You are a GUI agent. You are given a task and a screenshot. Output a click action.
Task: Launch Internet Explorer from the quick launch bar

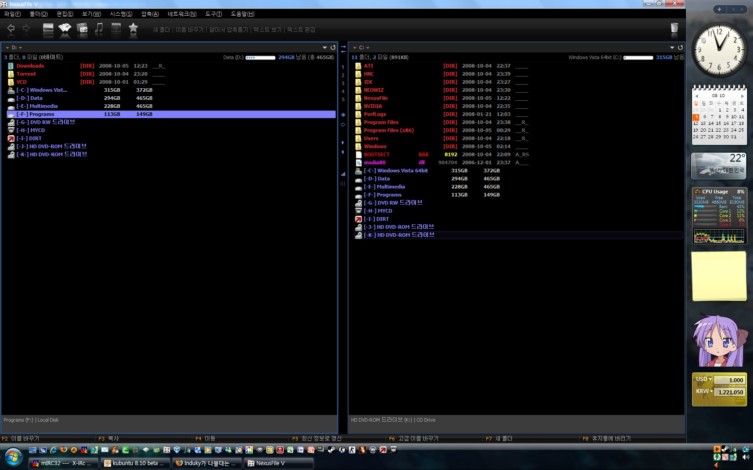pos(53,450)
